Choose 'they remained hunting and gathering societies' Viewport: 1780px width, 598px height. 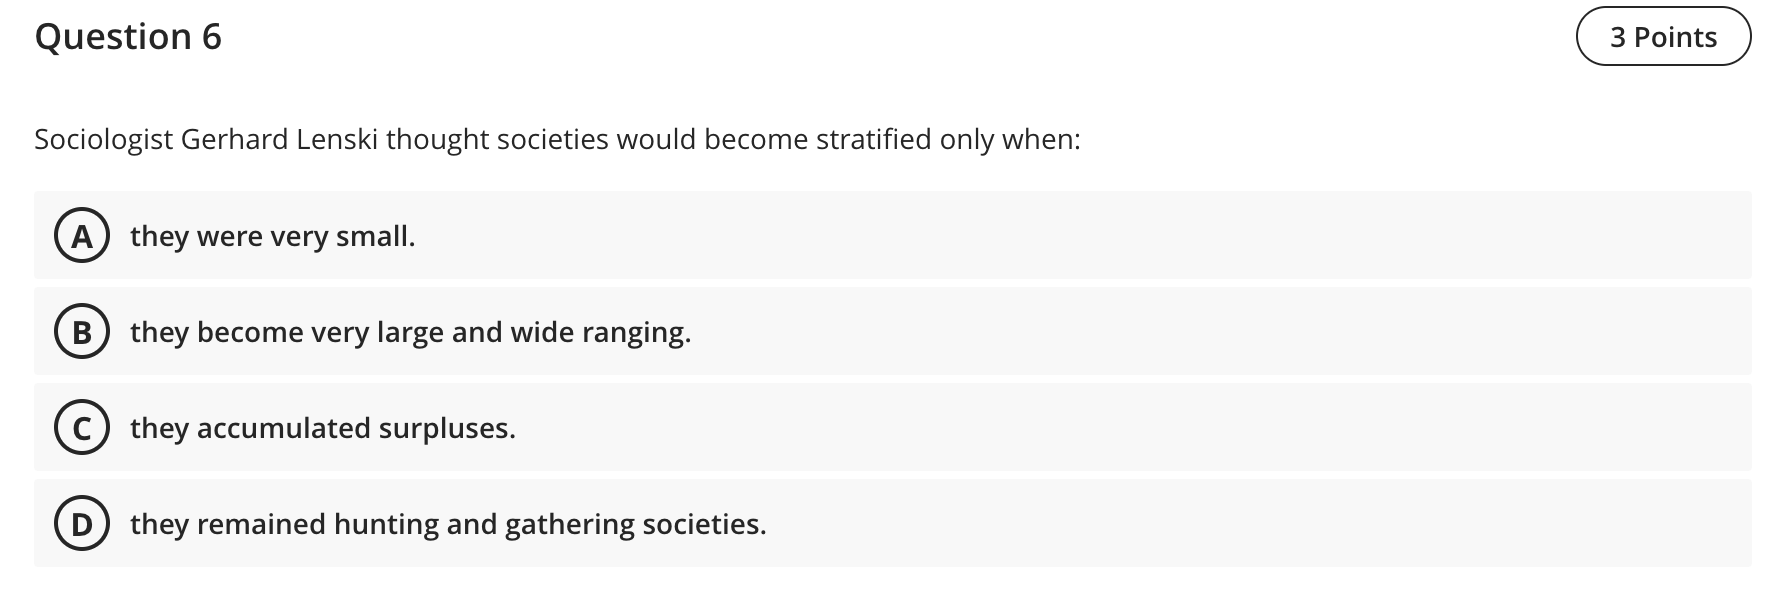448,522
